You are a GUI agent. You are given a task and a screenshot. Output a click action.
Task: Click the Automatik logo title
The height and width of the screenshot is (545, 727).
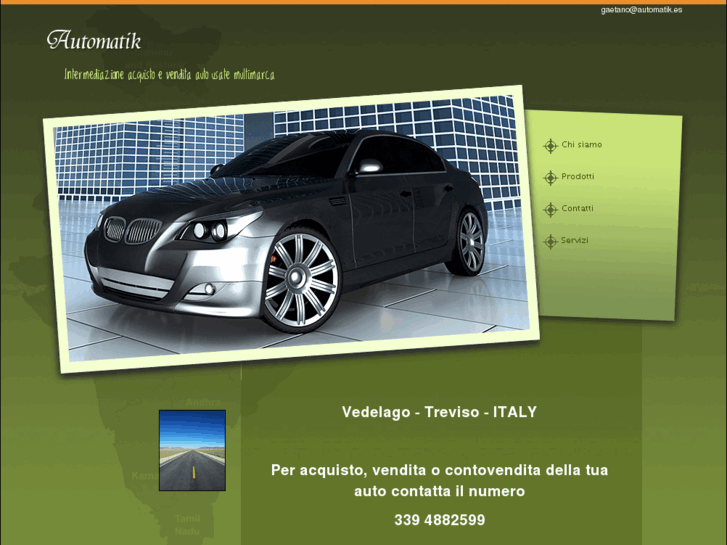pos(94,40)
